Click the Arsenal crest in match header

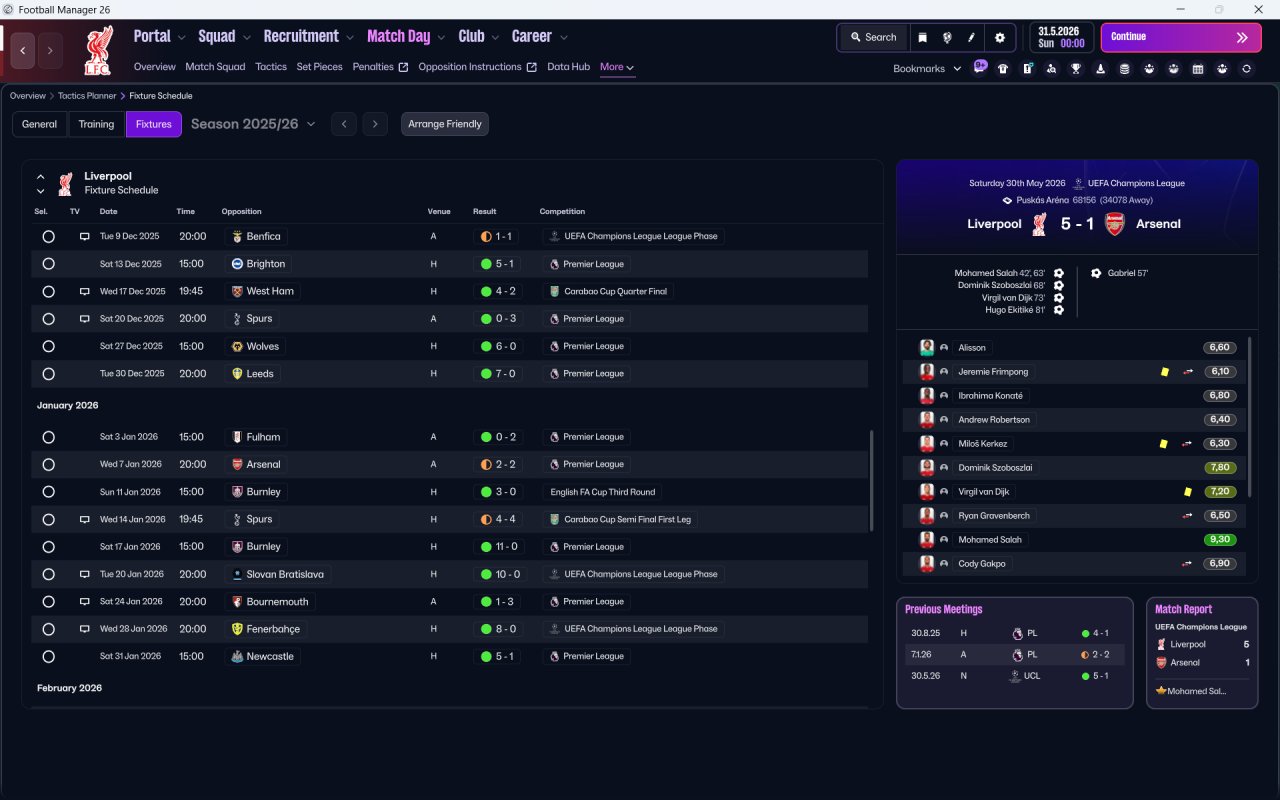1115,224
